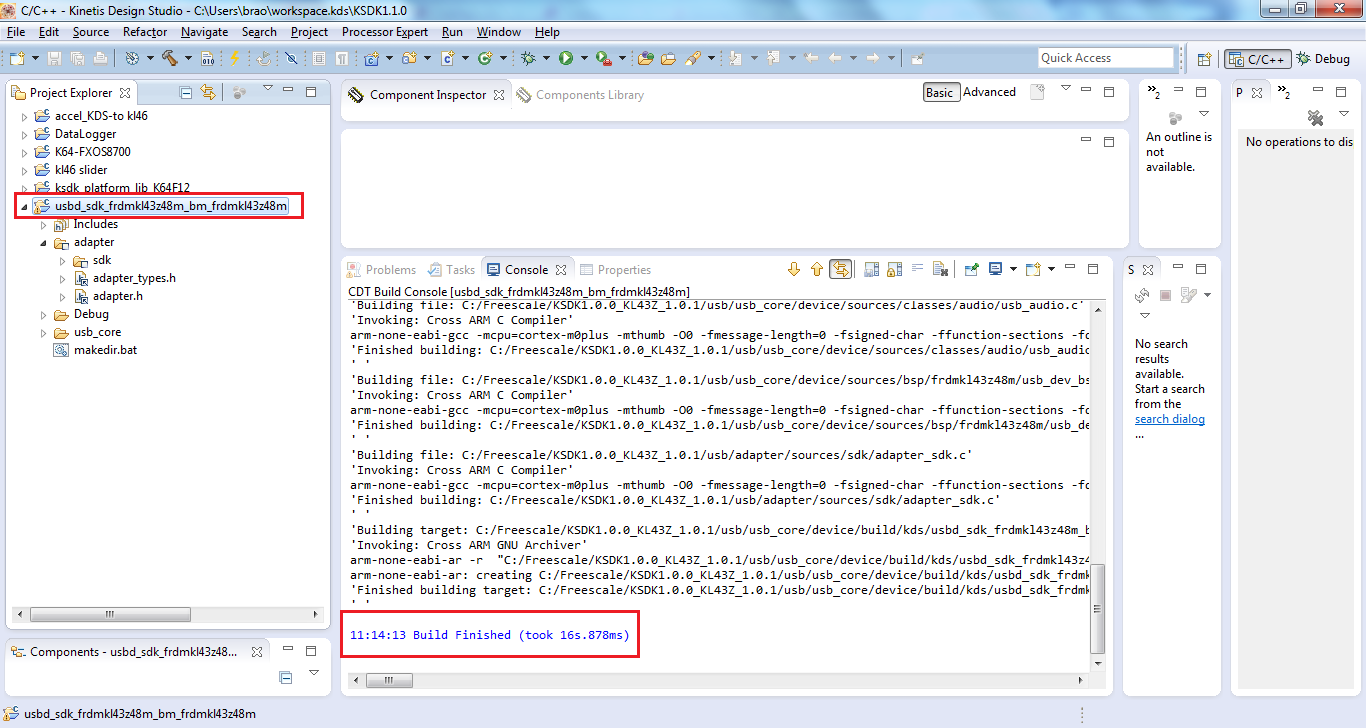Toggle Wrap/Show Console When Output Changes button
The image size is (1366, 728).
coord(841,269)
